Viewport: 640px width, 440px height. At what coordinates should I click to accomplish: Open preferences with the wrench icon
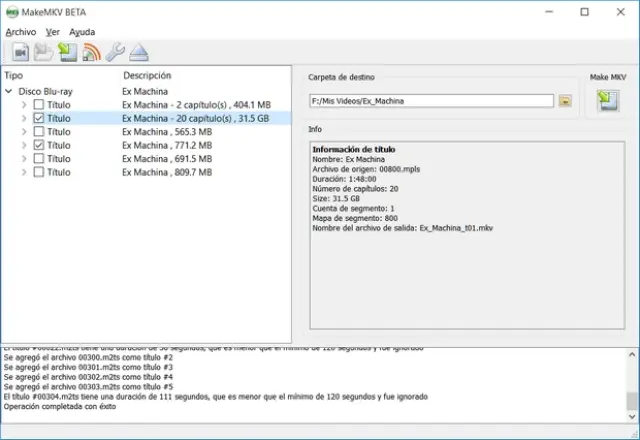(x=115, y=52)
